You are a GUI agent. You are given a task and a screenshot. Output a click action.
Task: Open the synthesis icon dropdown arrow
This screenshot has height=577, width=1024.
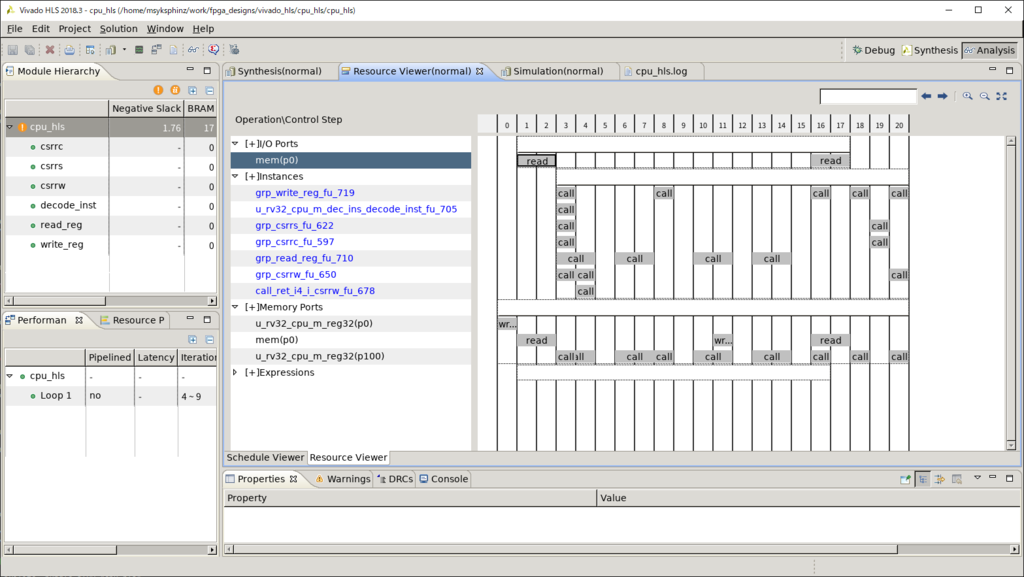pyautogui.click(x=124, y=50)
